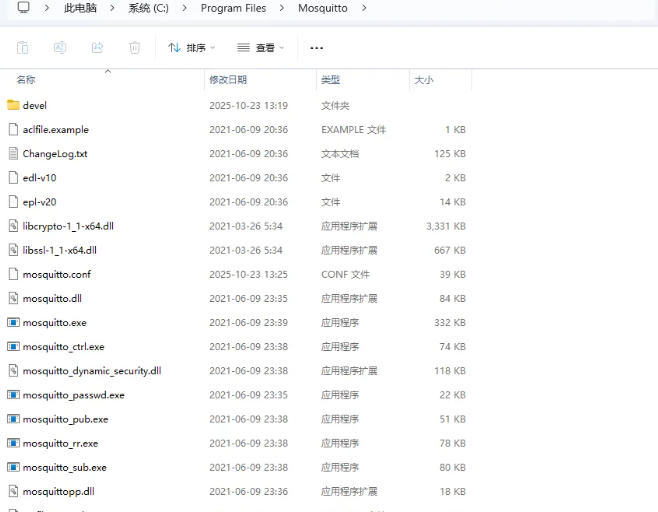Click the paste icon in toolbar
The width and height of the screenshot is (658, 512).
[x=22, y=47]
